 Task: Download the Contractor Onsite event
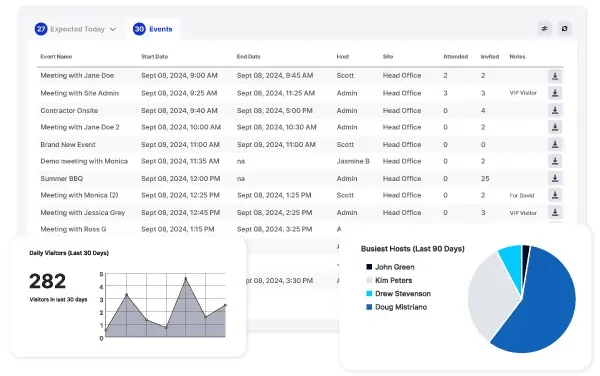555,111
